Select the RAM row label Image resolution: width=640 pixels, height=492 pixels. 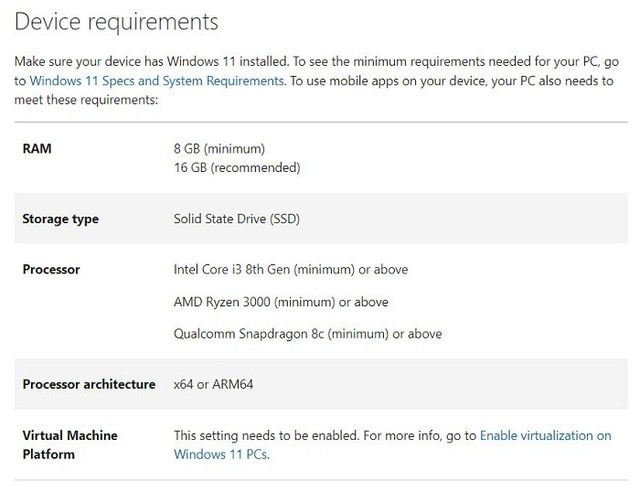pos(37,149)
